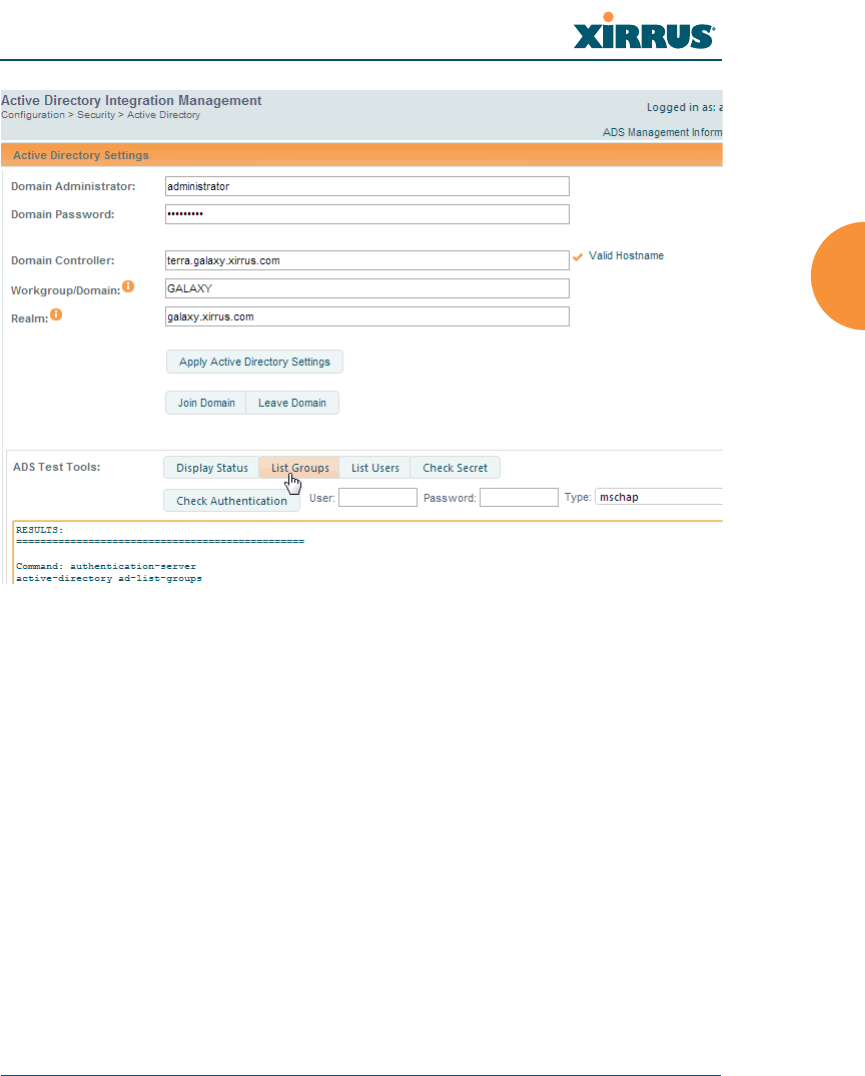865x1076 pixels.
Task: Click the Domain Administrator field
Action: point(367,186)
